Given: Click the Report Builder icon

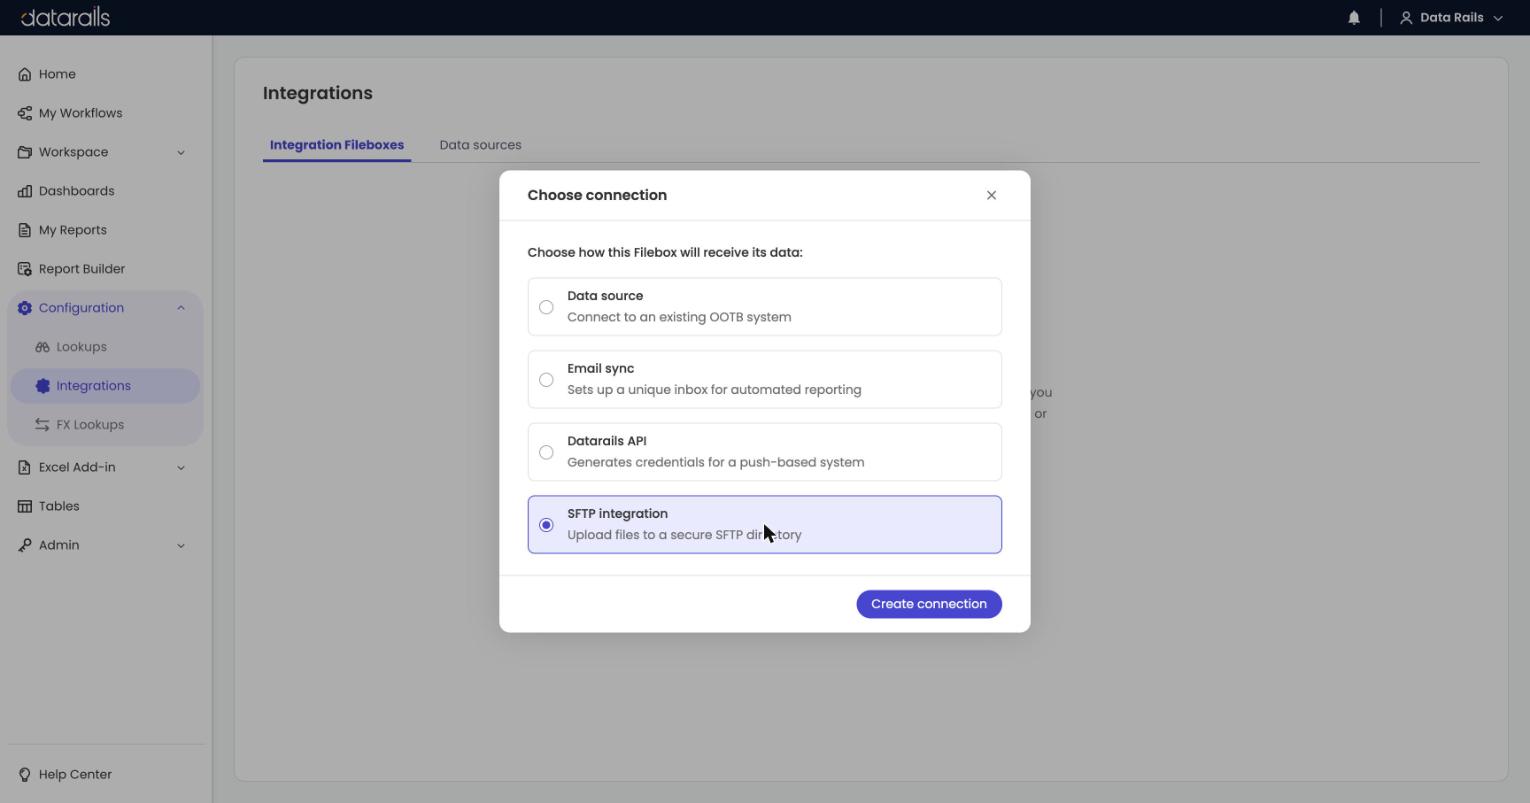Looking at the screenshot, I should click(x=25, y=269).
